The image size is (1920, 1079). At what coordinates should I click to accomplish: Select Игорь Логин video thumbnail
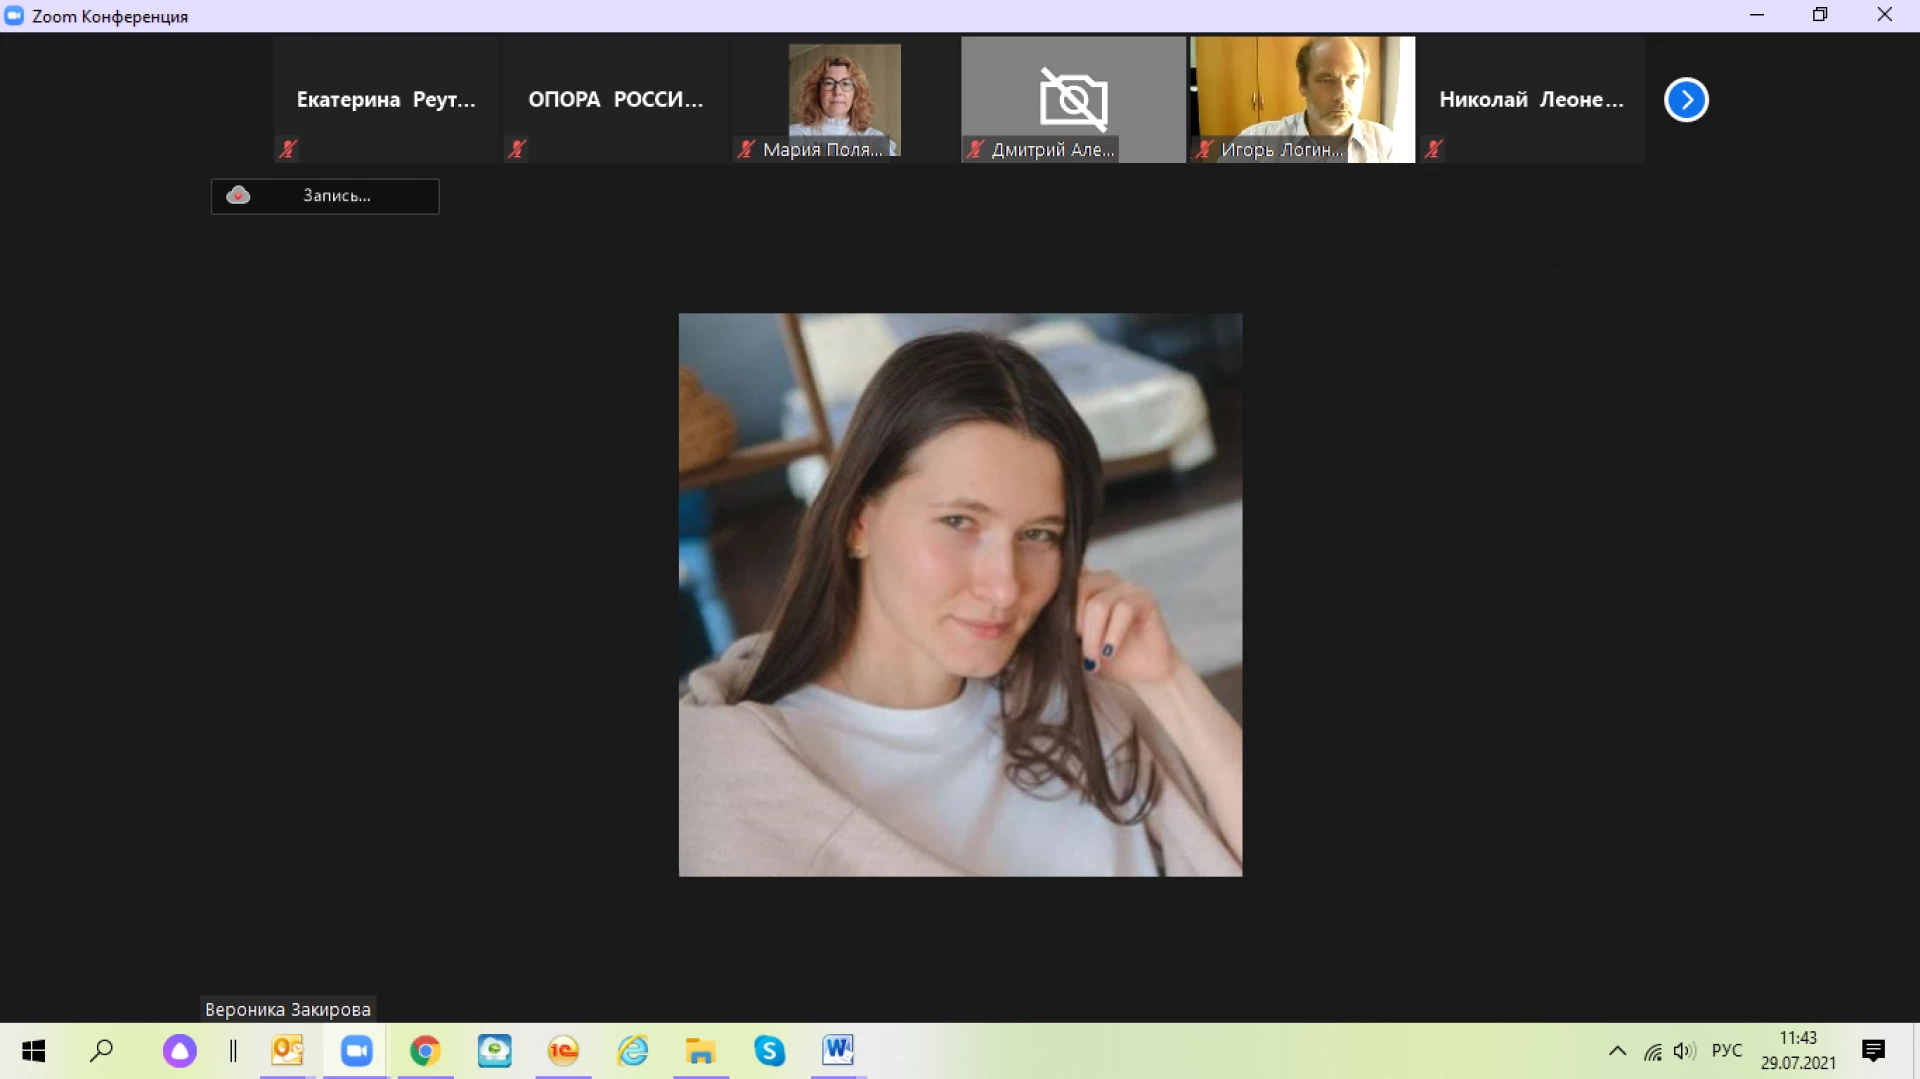(1303, 100)
